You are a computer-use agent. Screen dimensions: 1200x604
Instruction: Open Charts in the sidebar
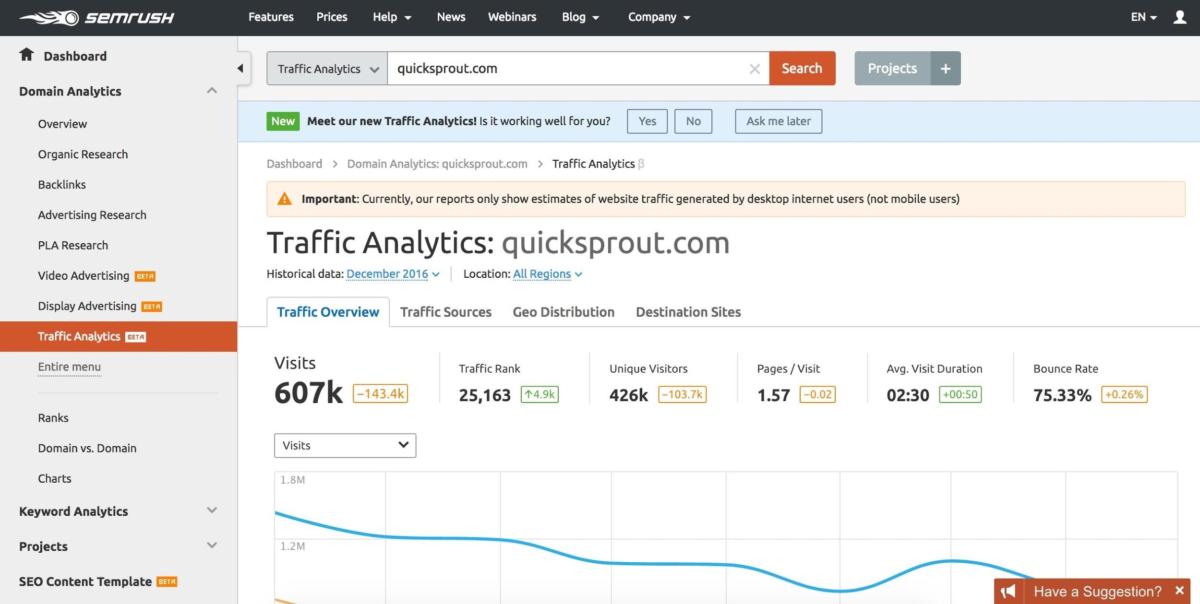coord(55,478)
